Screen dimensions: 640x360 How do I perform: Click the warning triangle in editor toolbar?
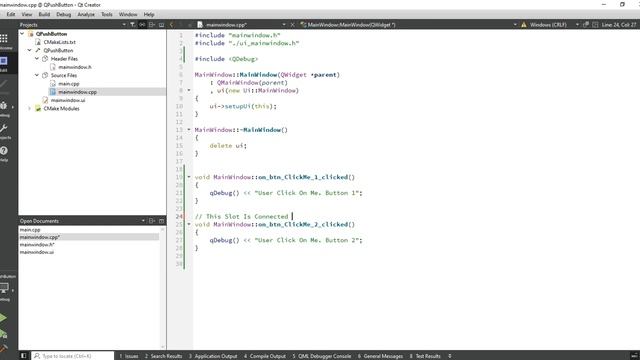click(524, 25)
